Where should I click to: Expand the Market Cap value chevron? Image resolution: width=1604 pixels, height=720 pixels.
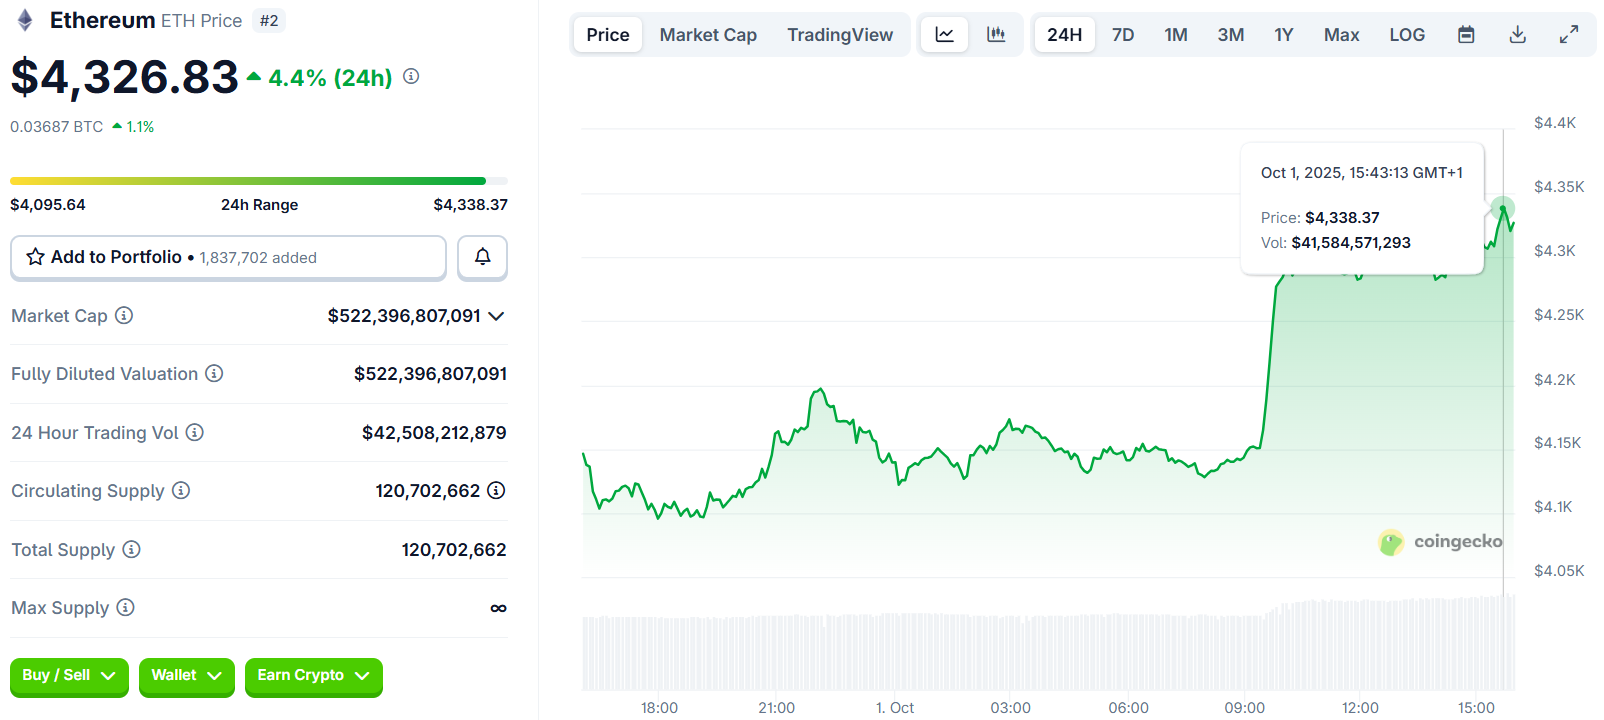(x=496, y=316)
